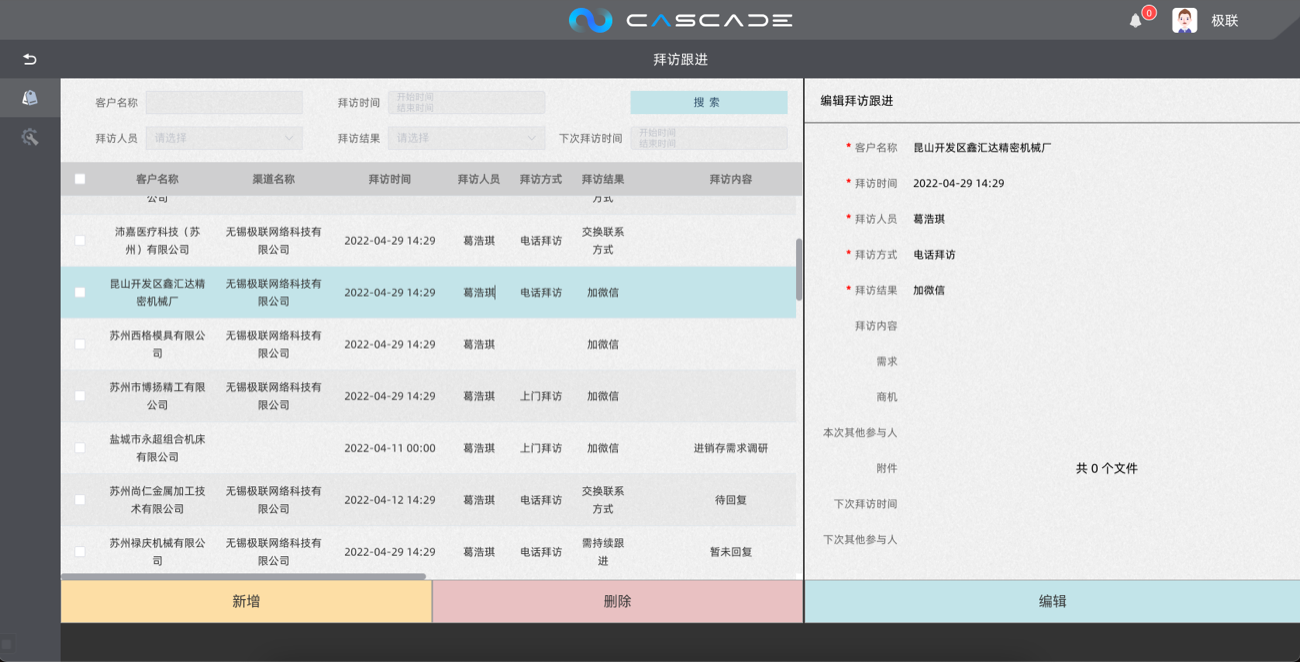The height and width of the screenshot is (663, 1300).
Task: Click the 搜索 button
Action: [x=708, y=102]
